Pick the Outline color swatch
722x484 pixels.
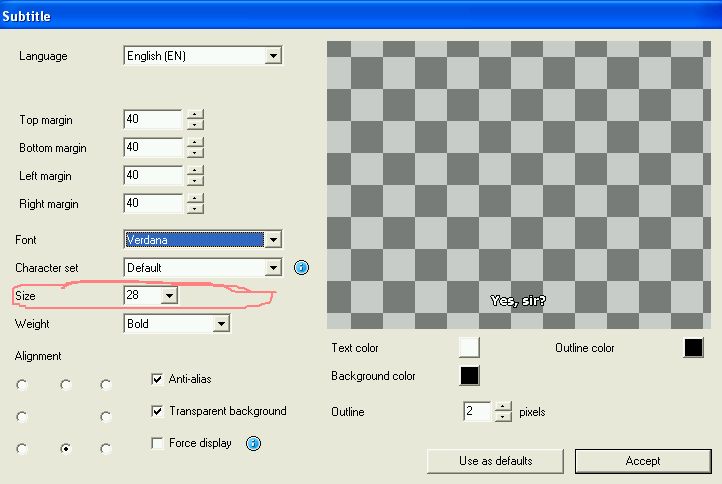coord(693,347)
